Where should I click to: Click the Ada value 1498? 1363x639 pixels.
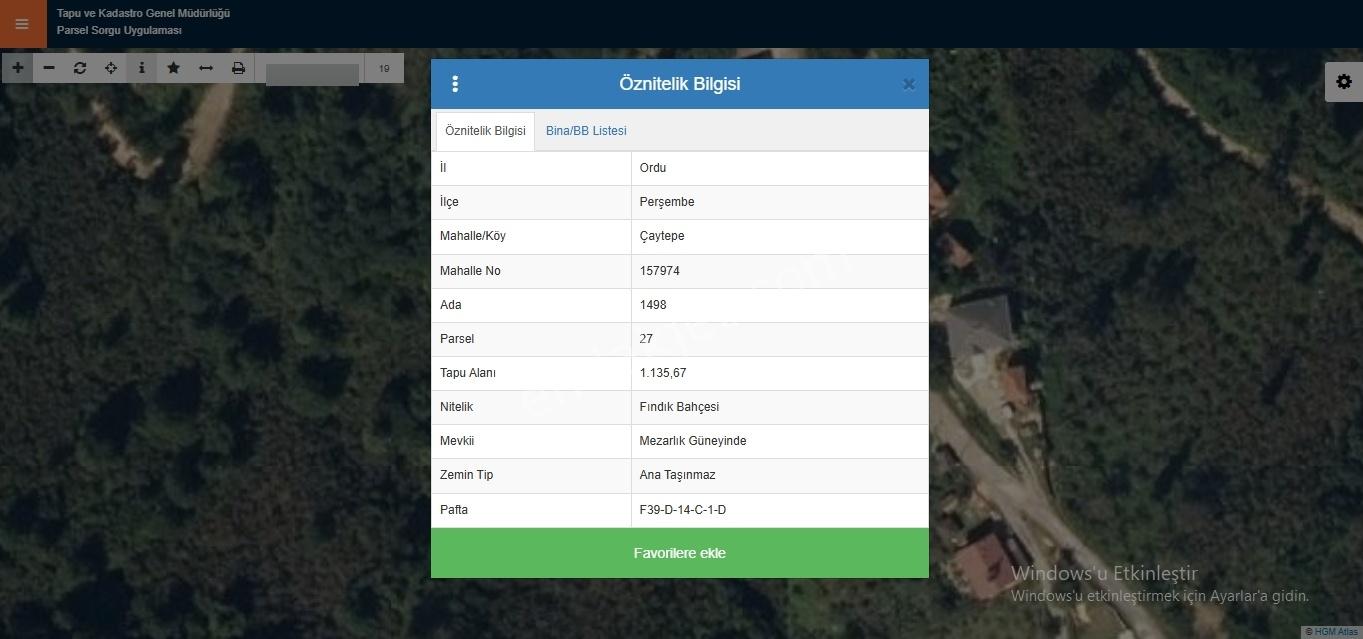(653, 305)
